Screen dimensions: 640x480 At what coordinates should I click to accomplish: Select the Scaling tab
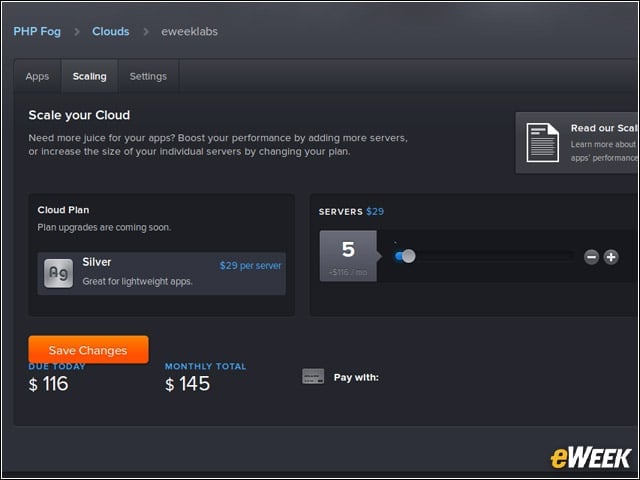coord(89,76)
